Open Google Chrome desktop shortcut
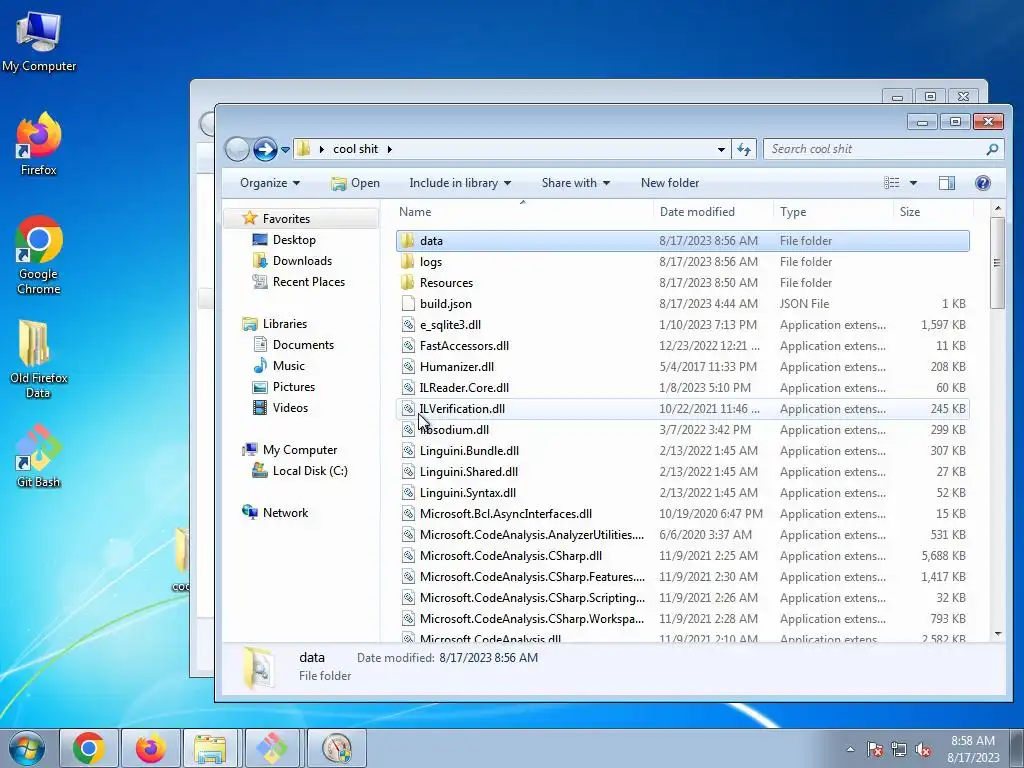The image size is (1024, 768). tap(39, 255)
